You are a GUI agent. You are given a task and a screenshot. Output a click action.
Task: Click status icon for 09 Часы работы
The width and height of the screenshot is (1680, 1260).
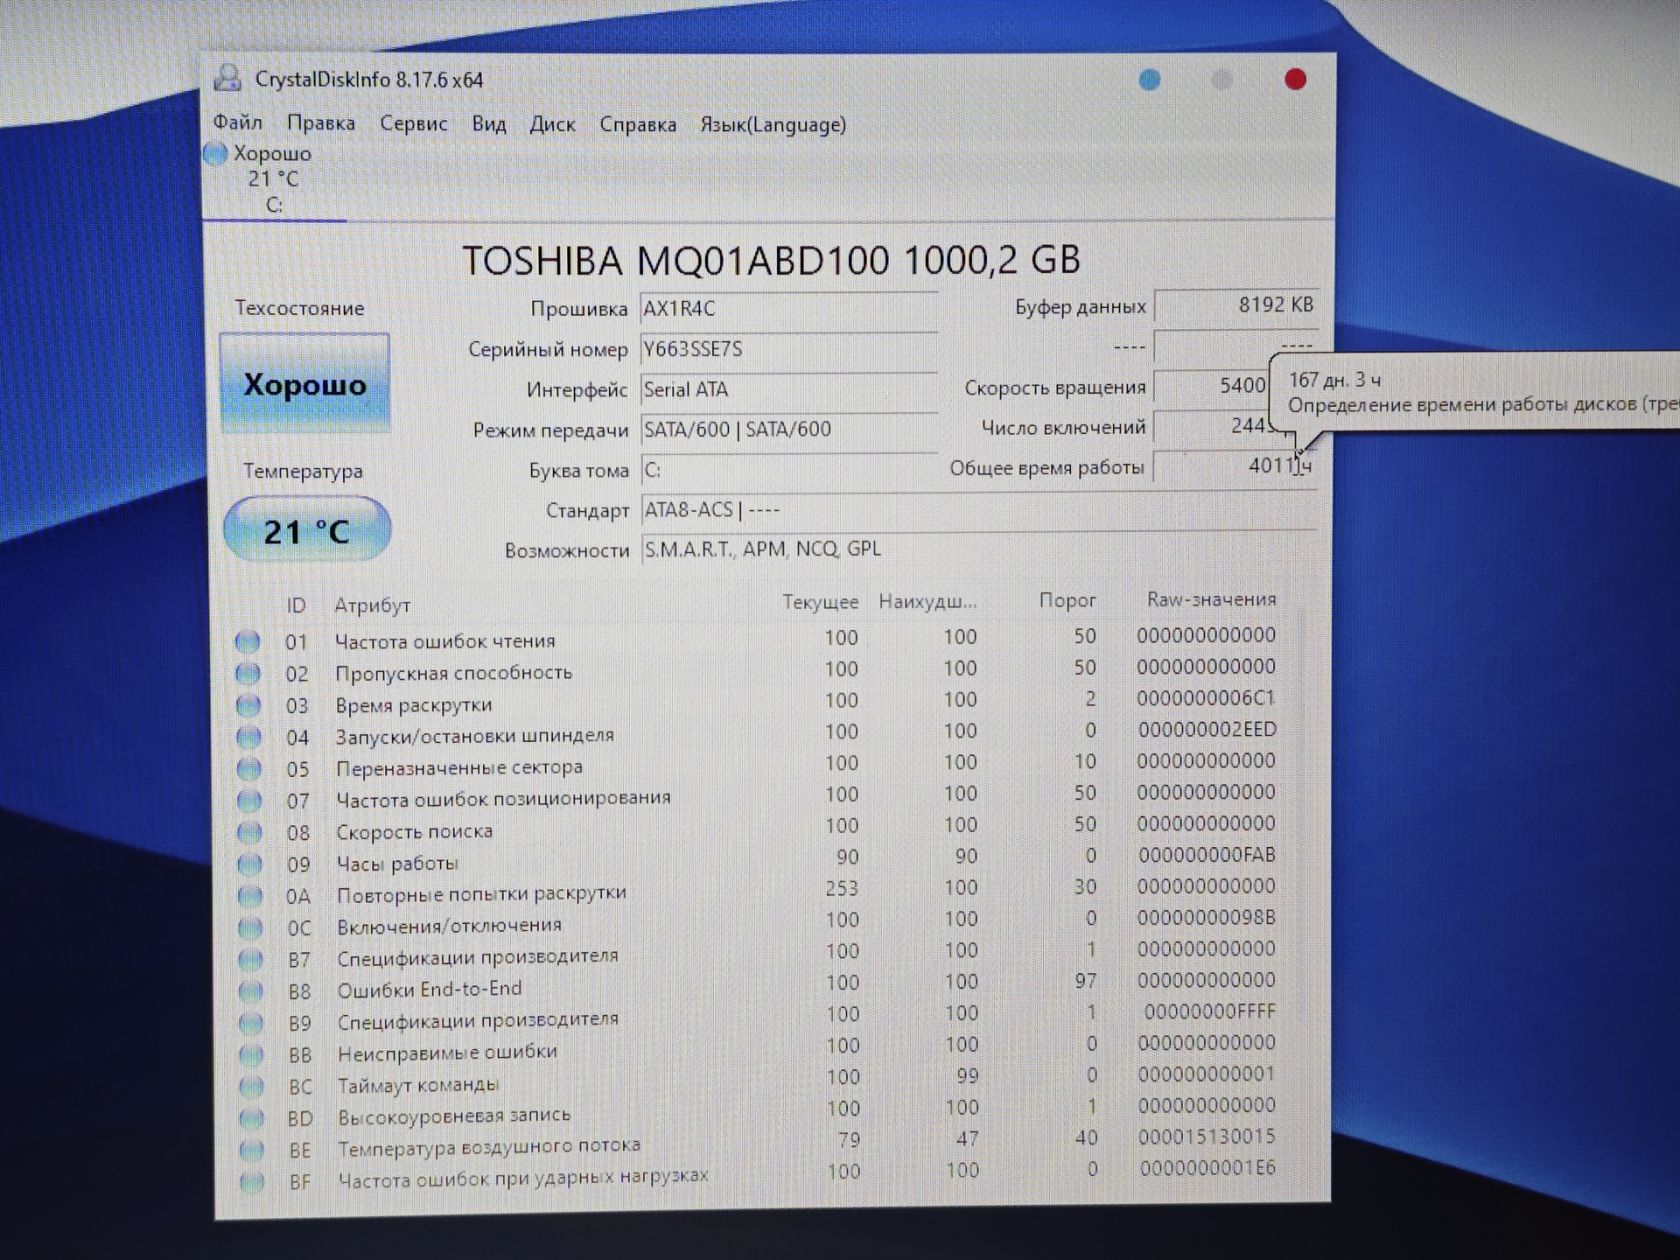coord(250,864)
